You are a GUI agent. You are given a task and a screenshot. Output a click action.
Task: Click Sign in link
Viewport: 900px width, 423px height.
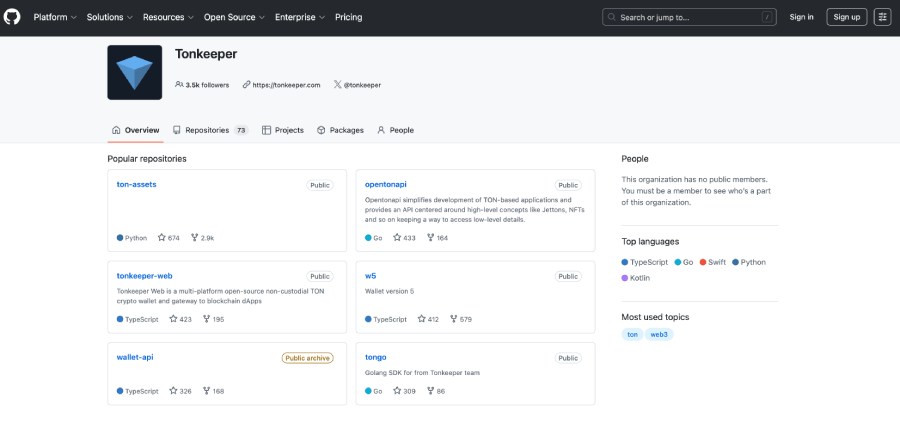(x=801, y=17)
